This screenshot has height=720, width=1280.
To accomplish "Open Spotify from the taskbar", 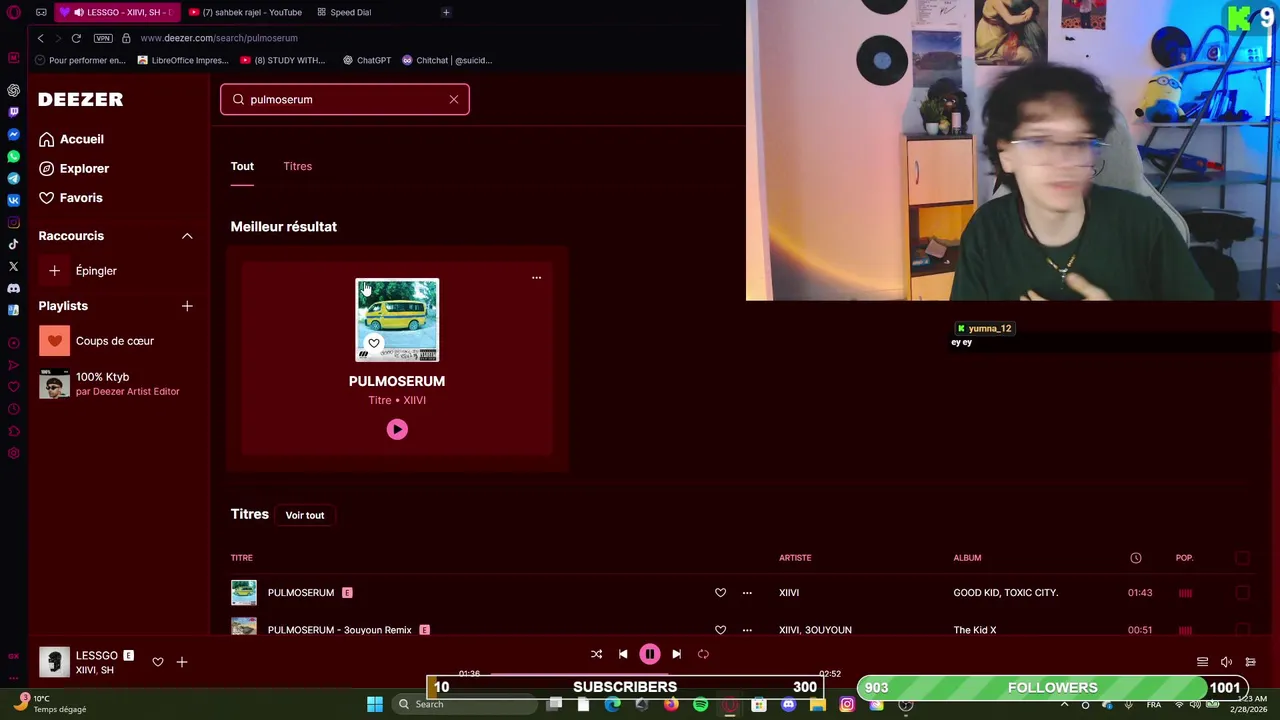I will pyautogui.click(x=700, y=704).
